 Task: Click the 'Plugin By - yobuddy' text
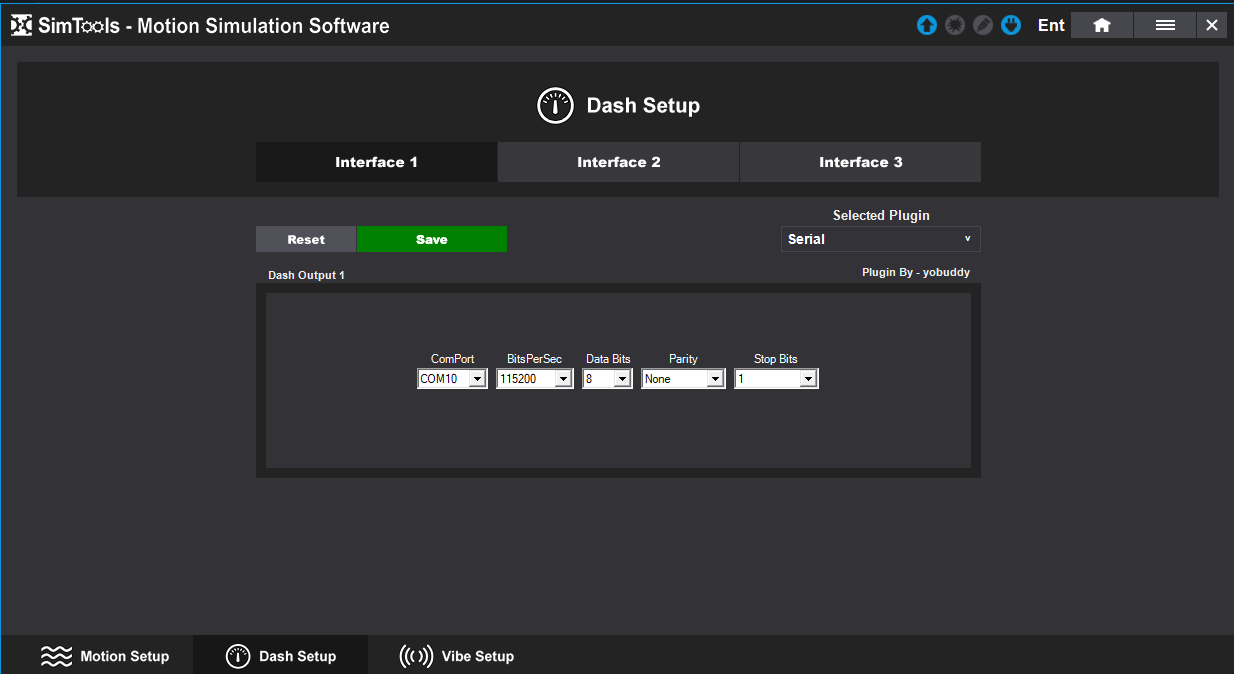pos(916,272)
